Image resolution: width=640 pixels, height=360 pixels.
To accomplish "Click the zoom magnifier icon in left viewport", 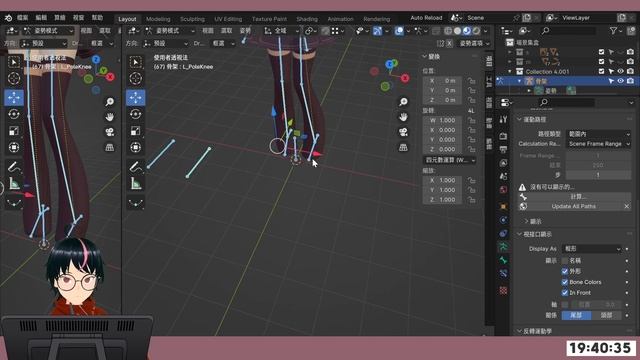I will pyautogui.click(x=110, y=102).
